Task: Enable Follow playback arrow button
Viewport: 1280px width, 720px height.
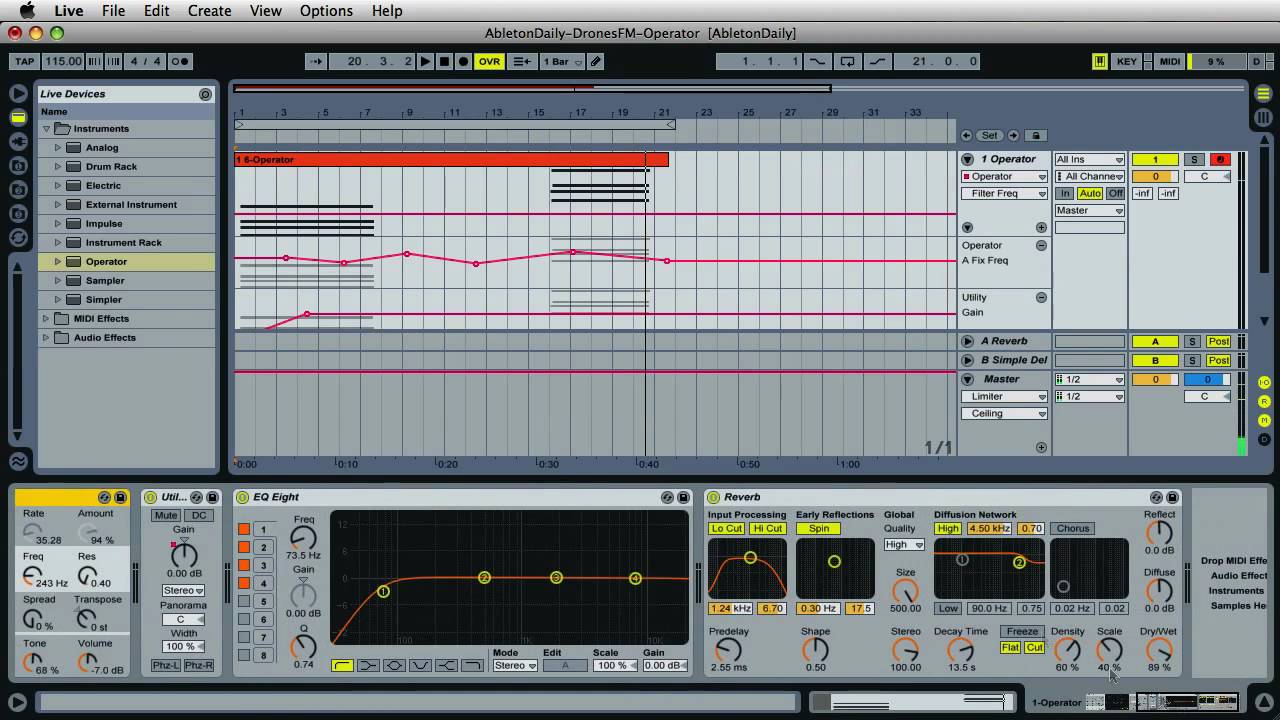Action: (x=316, y=61)
